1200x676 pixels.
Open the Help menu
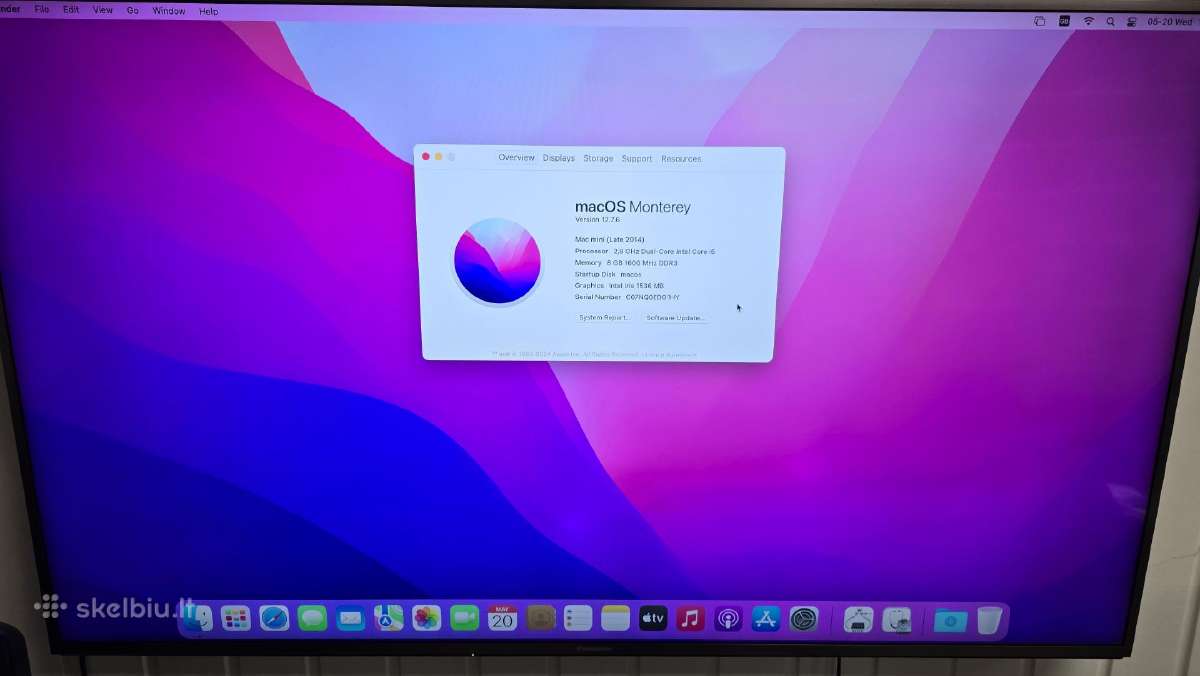(208, 11)
